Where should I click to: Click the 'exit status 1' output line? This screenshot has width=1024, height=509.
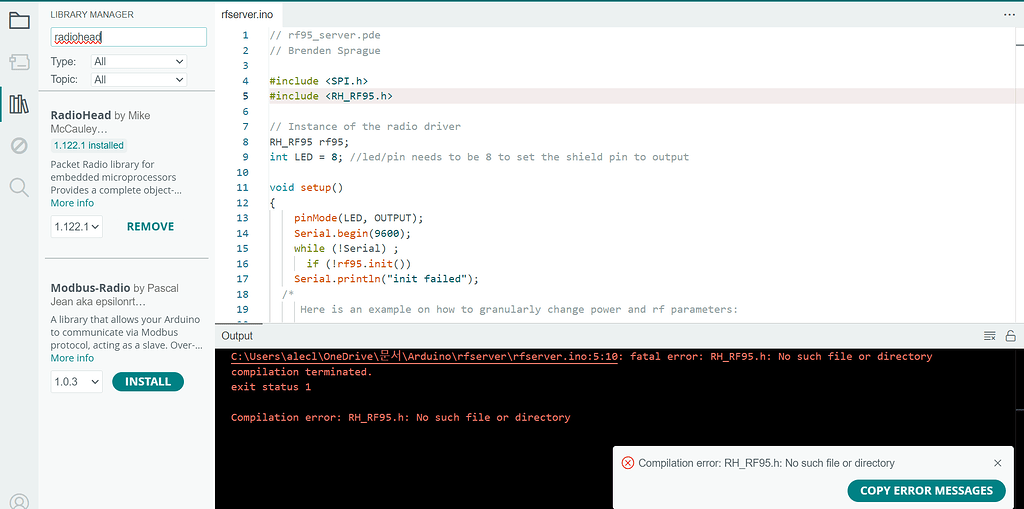coord(271,387)
